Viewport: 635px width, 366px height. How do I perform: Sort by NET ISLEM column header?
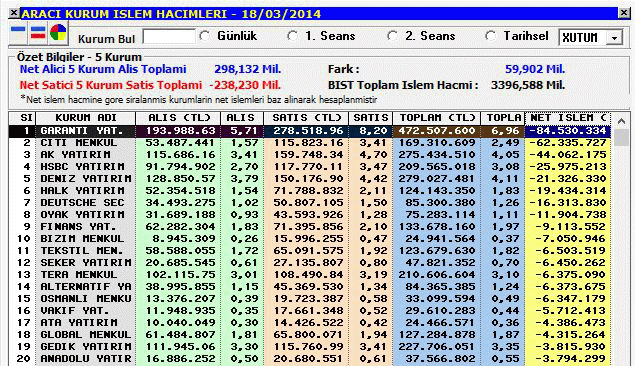click(x=568, y=118)
